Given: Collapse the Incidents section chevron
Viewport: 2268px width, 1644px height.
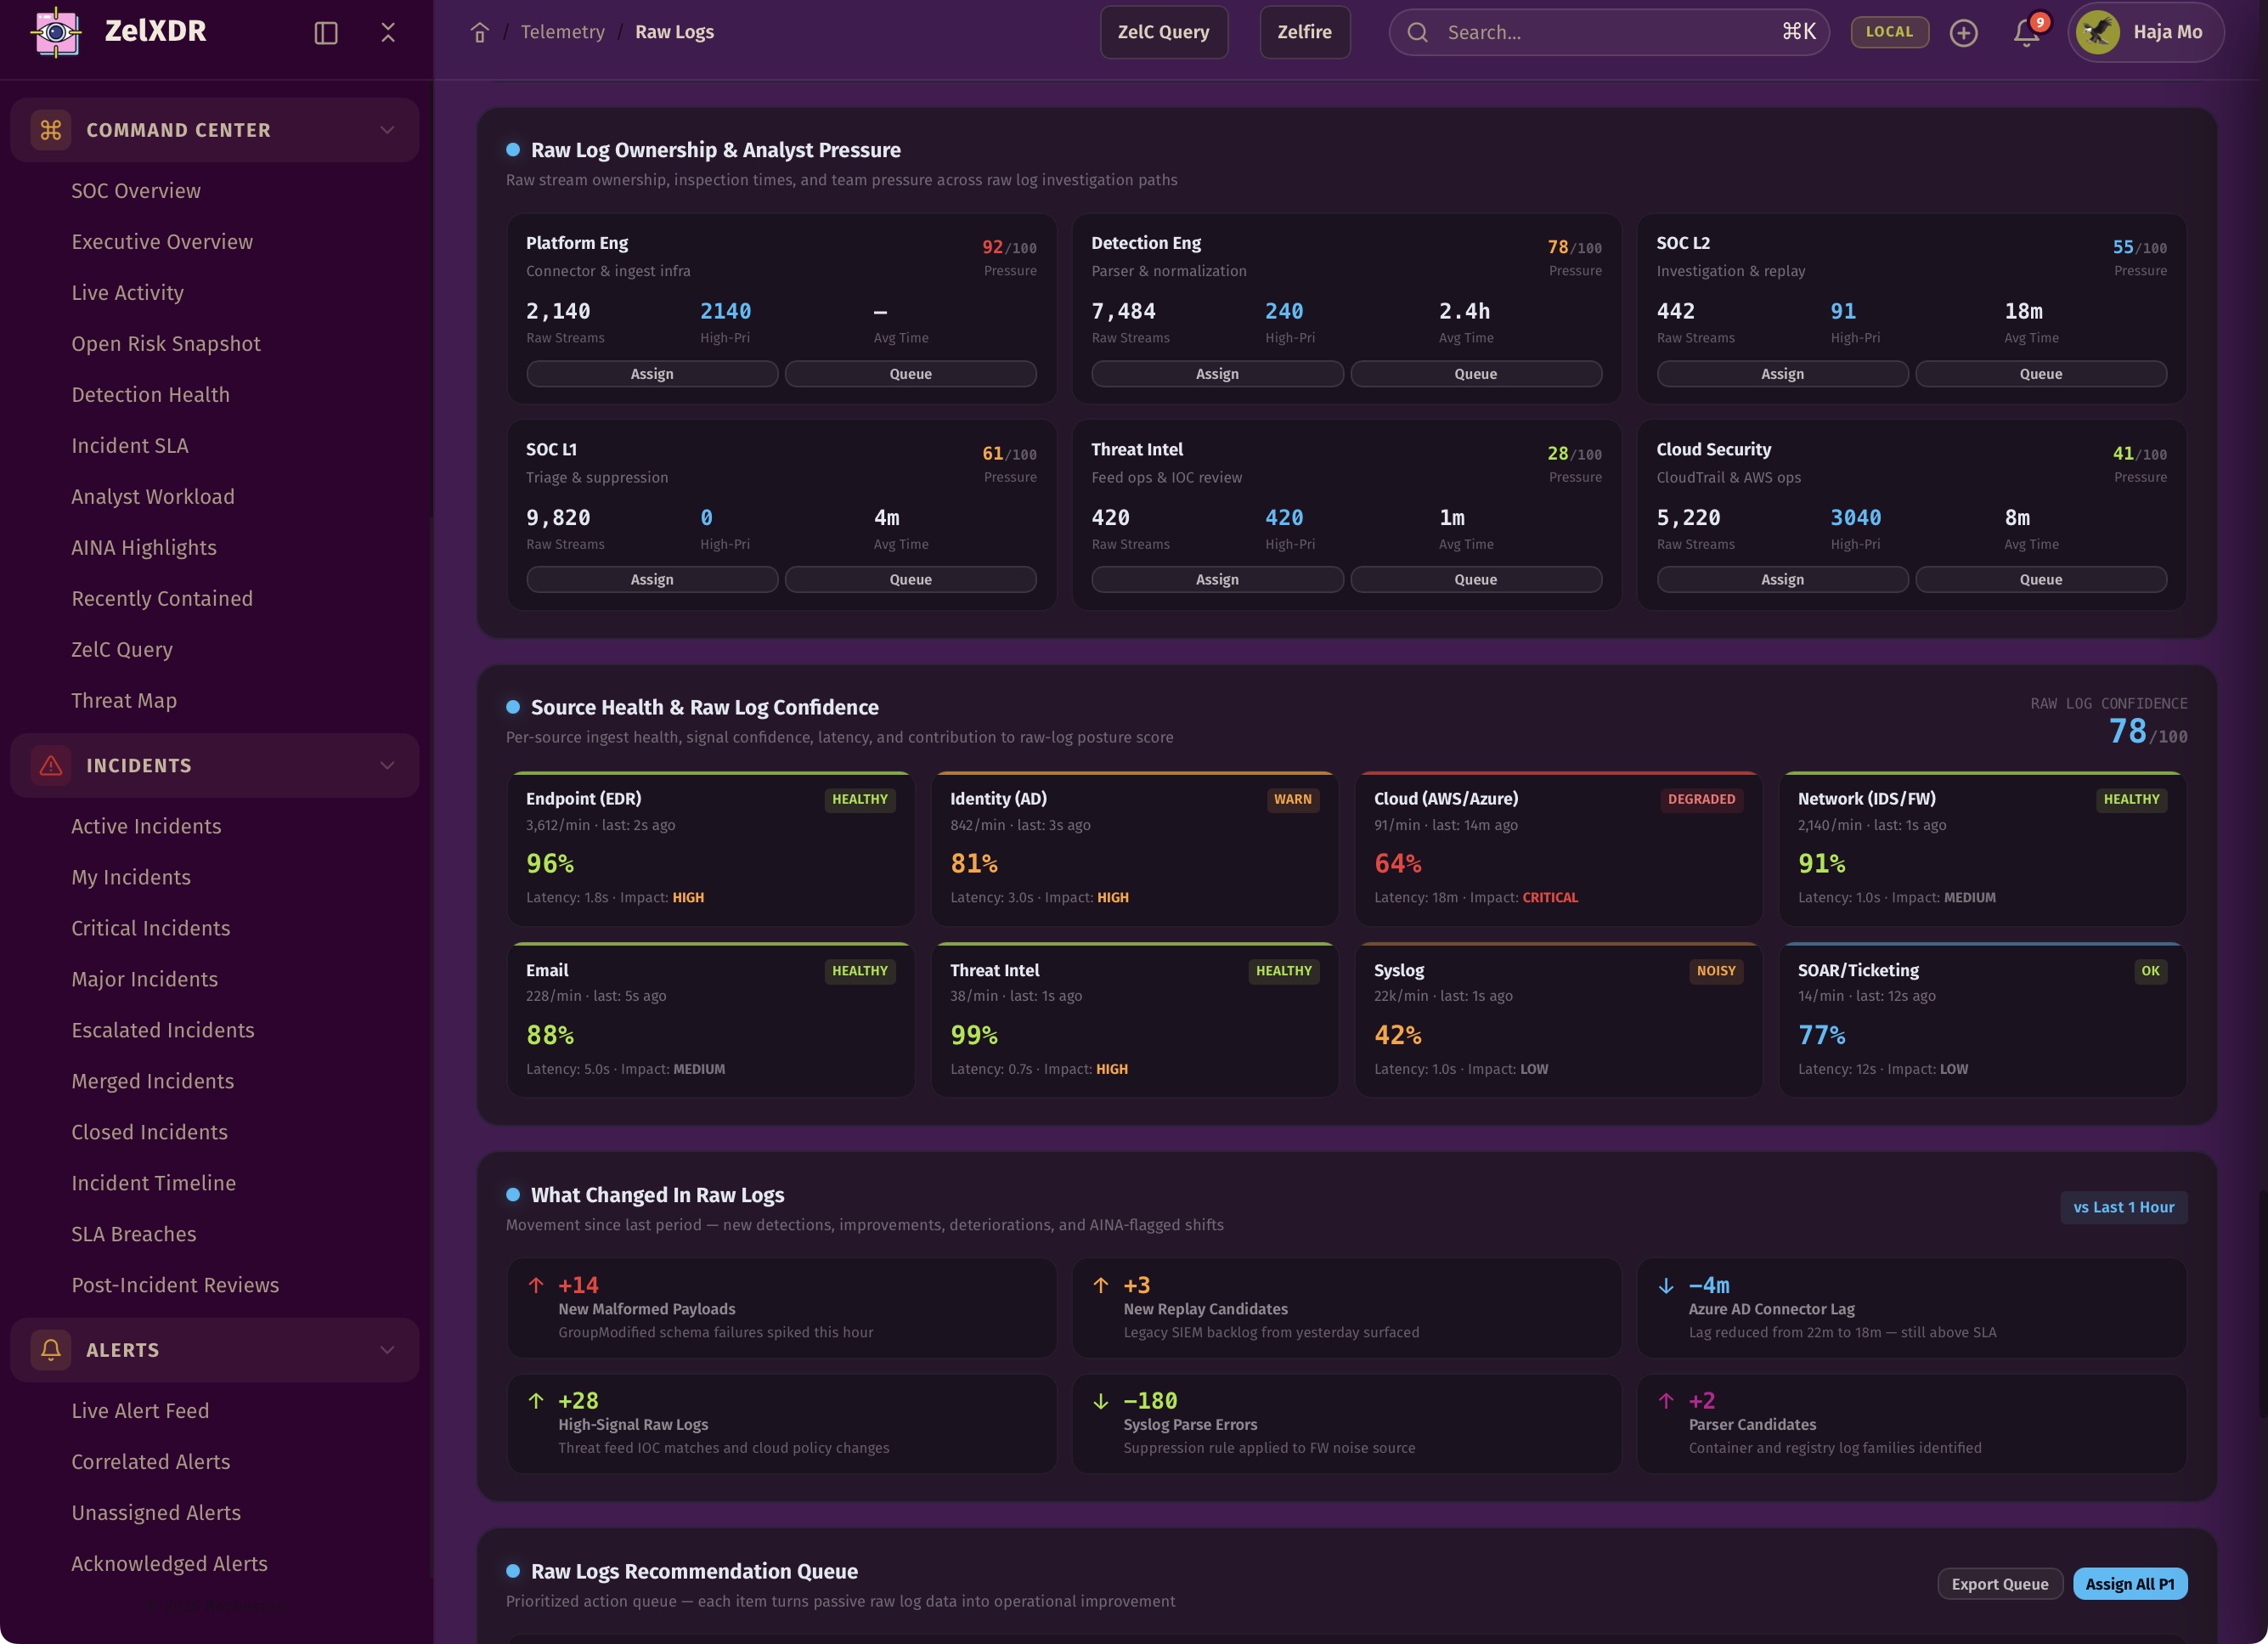Looking at the screenshot, I should coord(387,766).
